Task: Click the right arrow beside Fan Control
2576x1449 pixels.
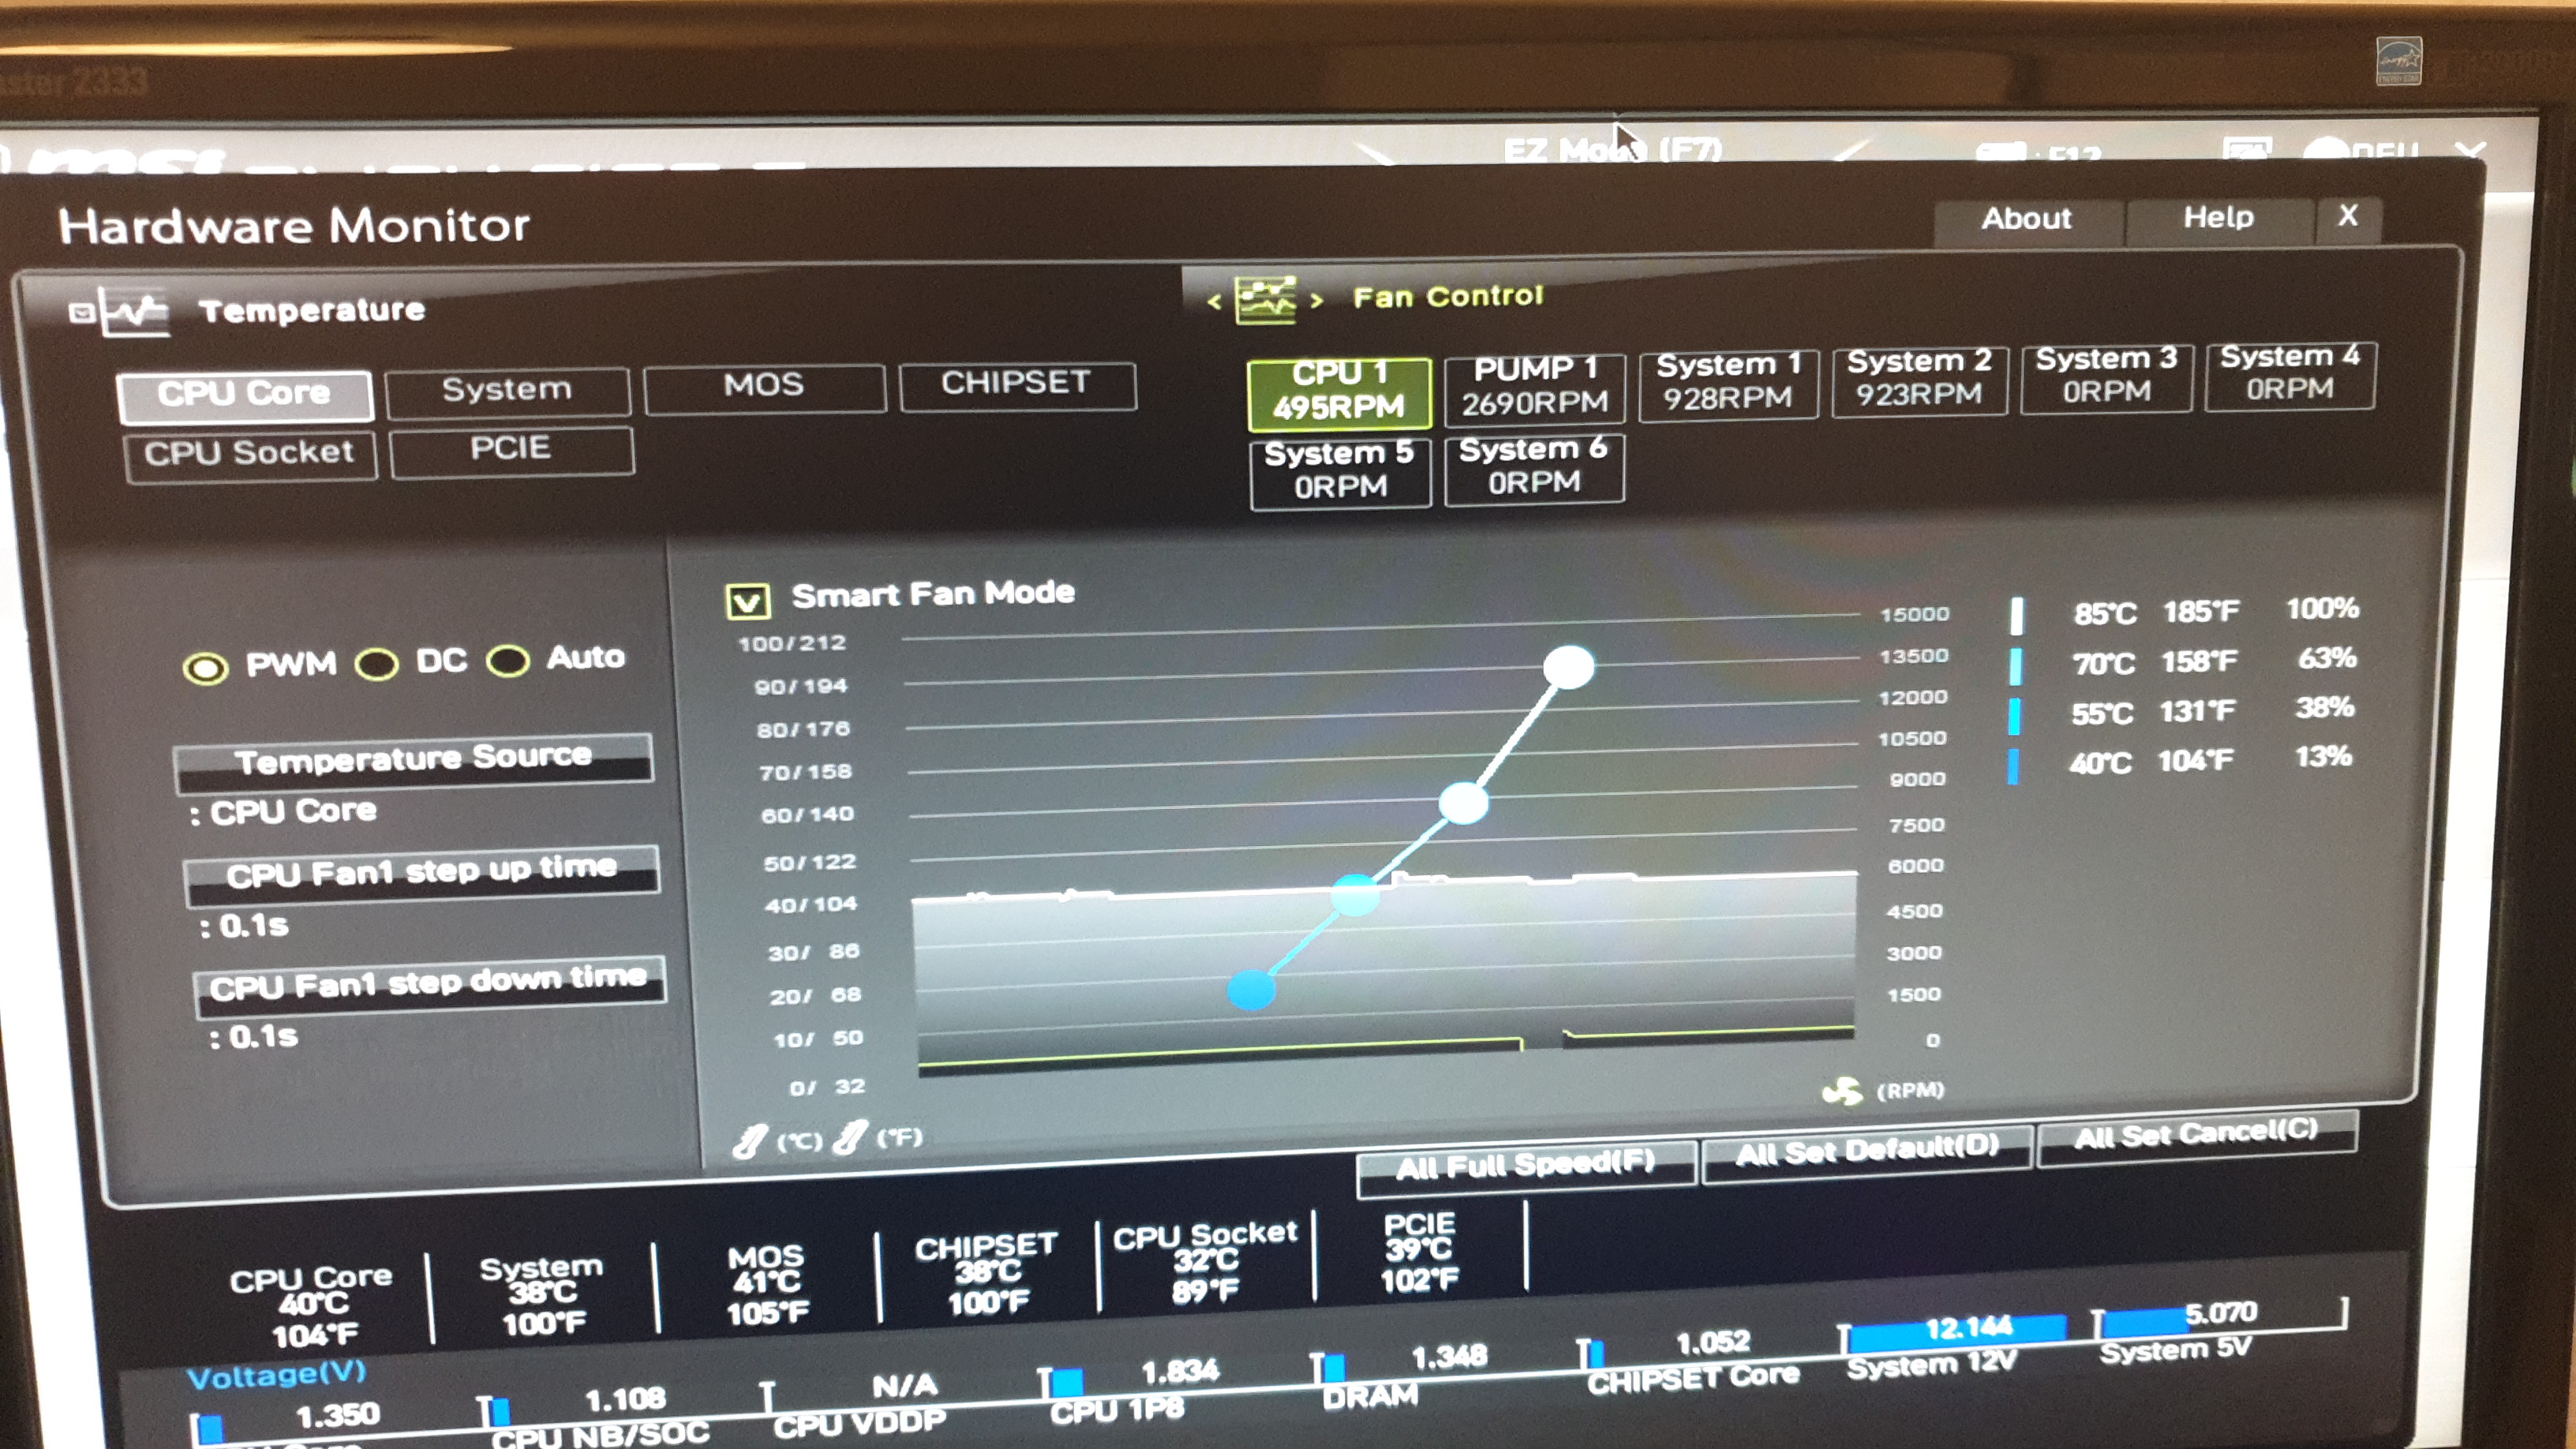Action: [x=1317, y=300]
